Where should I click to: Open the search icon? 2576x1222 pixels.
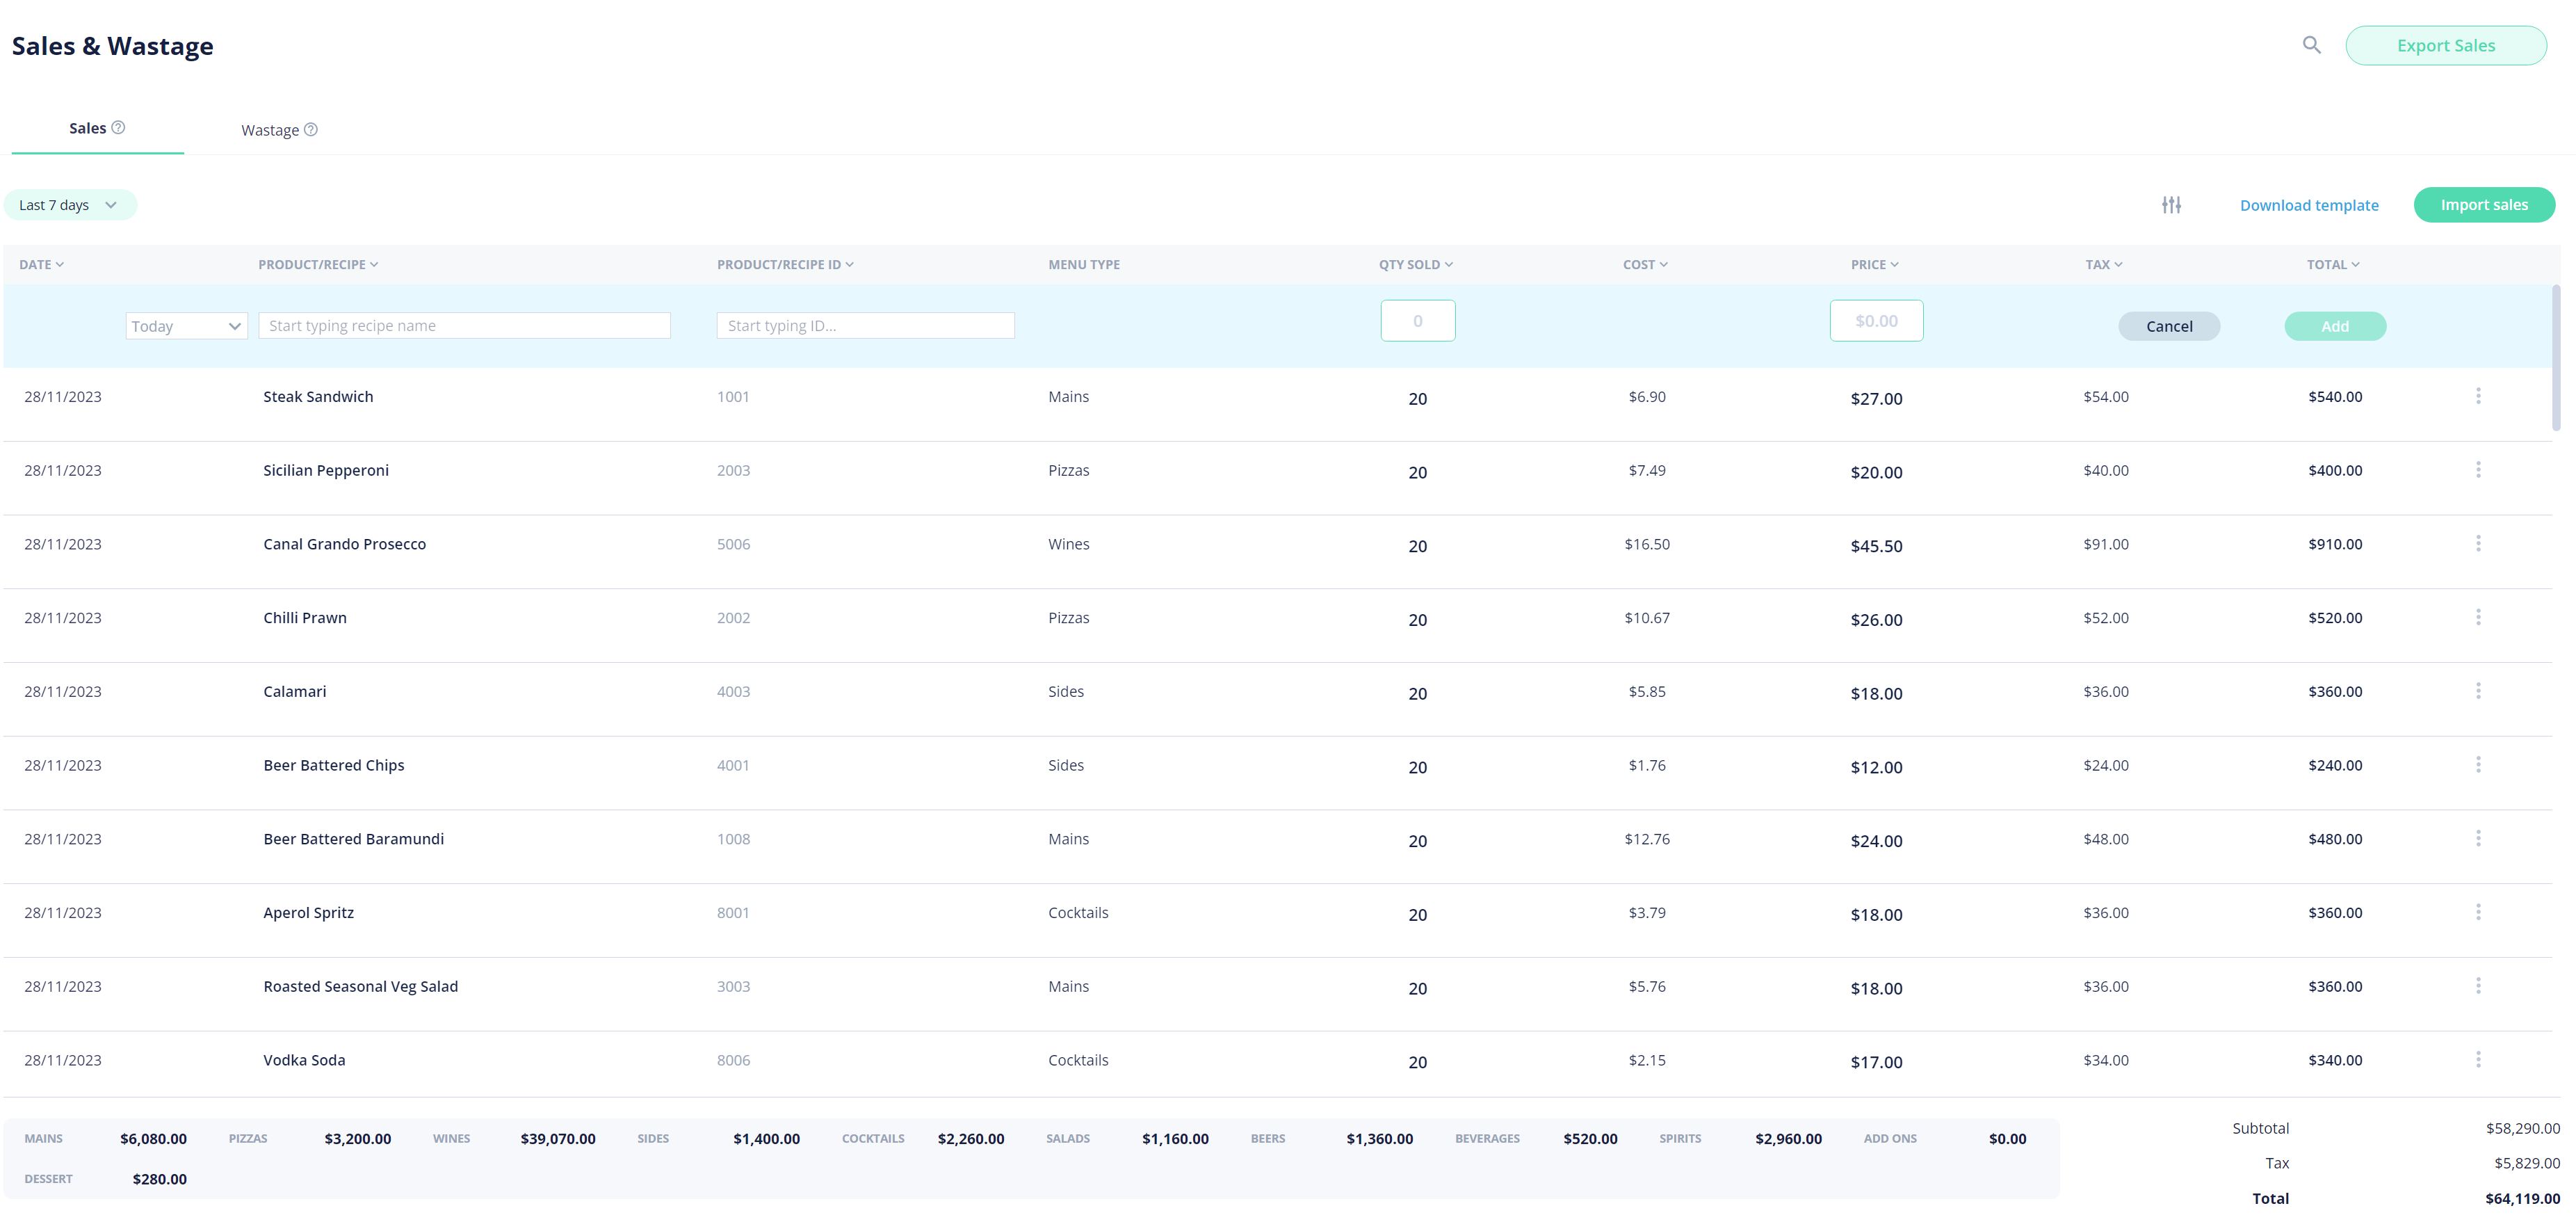2311,45
